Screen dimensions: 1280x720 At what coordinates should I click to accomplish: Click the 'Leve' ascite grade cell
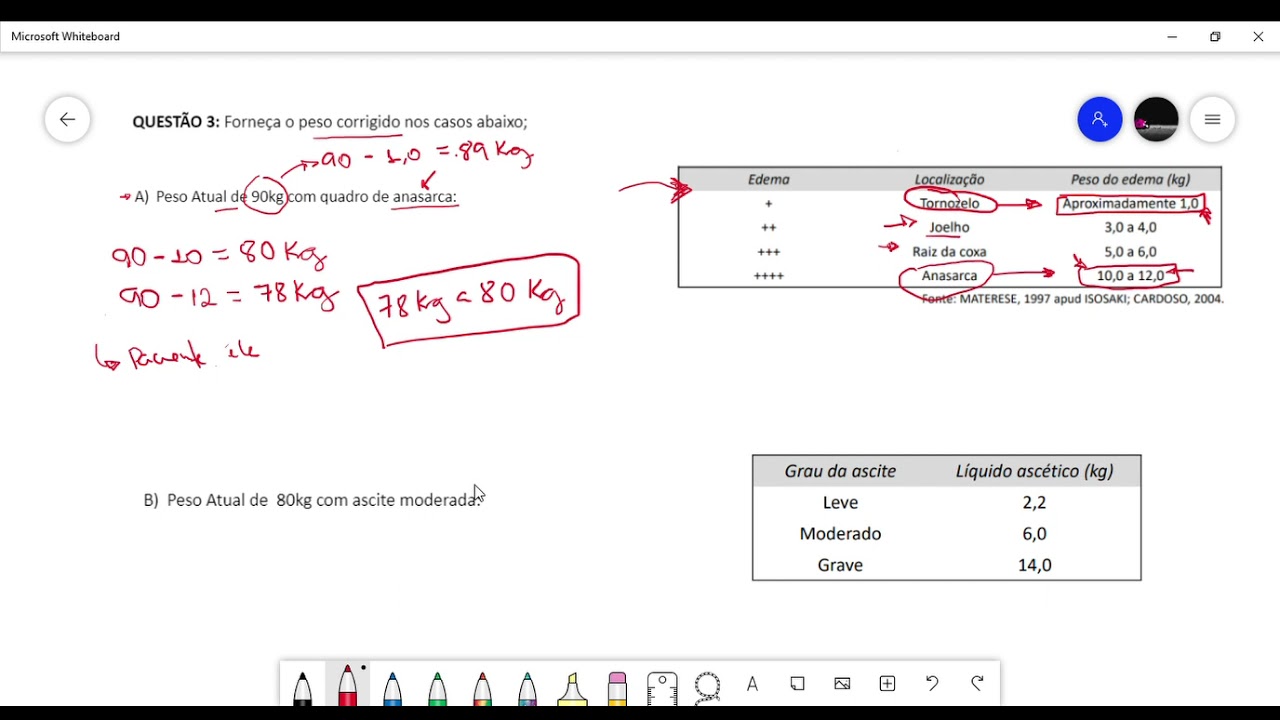pyautogui.click(x=840, y=503)
